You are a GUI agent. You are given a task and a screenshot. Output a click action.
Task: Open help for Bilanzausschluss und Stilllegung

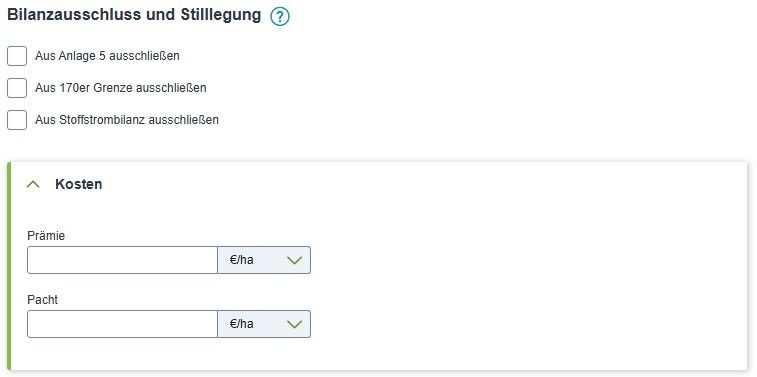point(280,17)
